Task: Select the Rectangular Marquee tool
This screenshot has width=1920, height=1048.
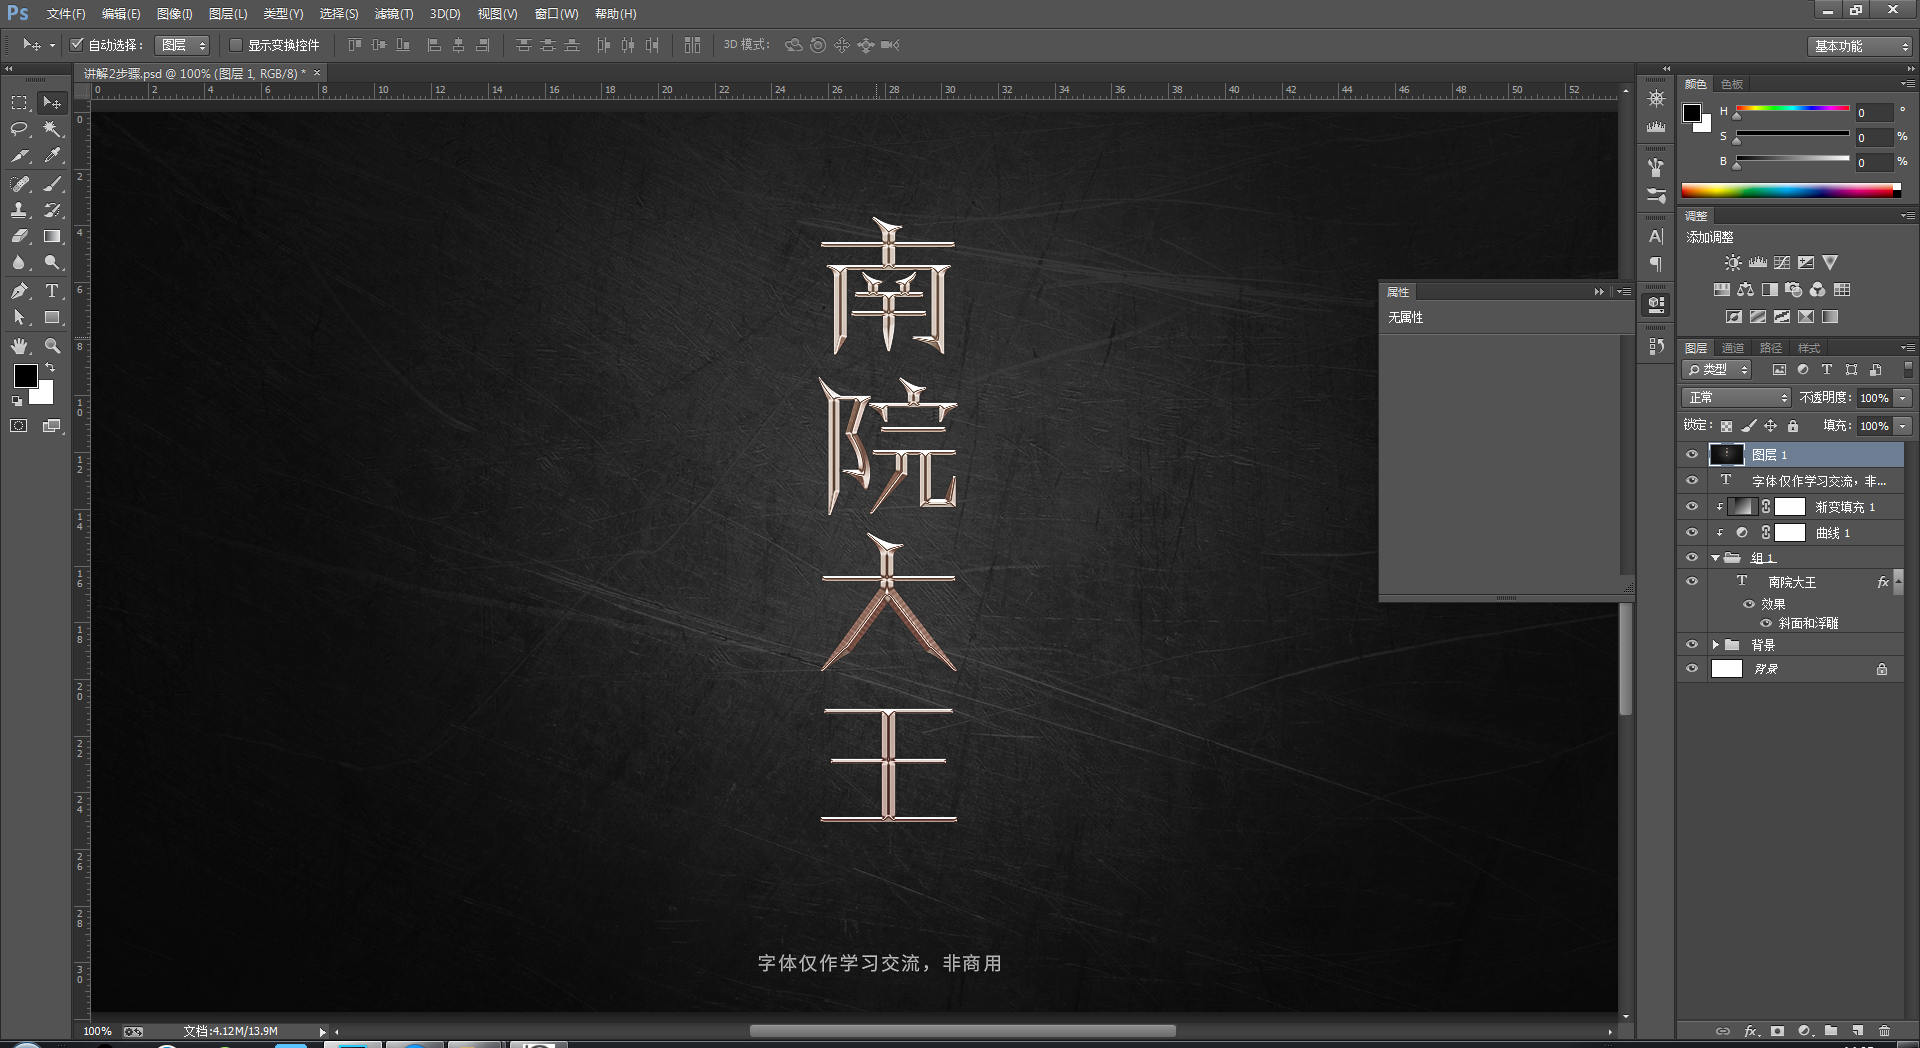Action: click(x=19, y=102)
